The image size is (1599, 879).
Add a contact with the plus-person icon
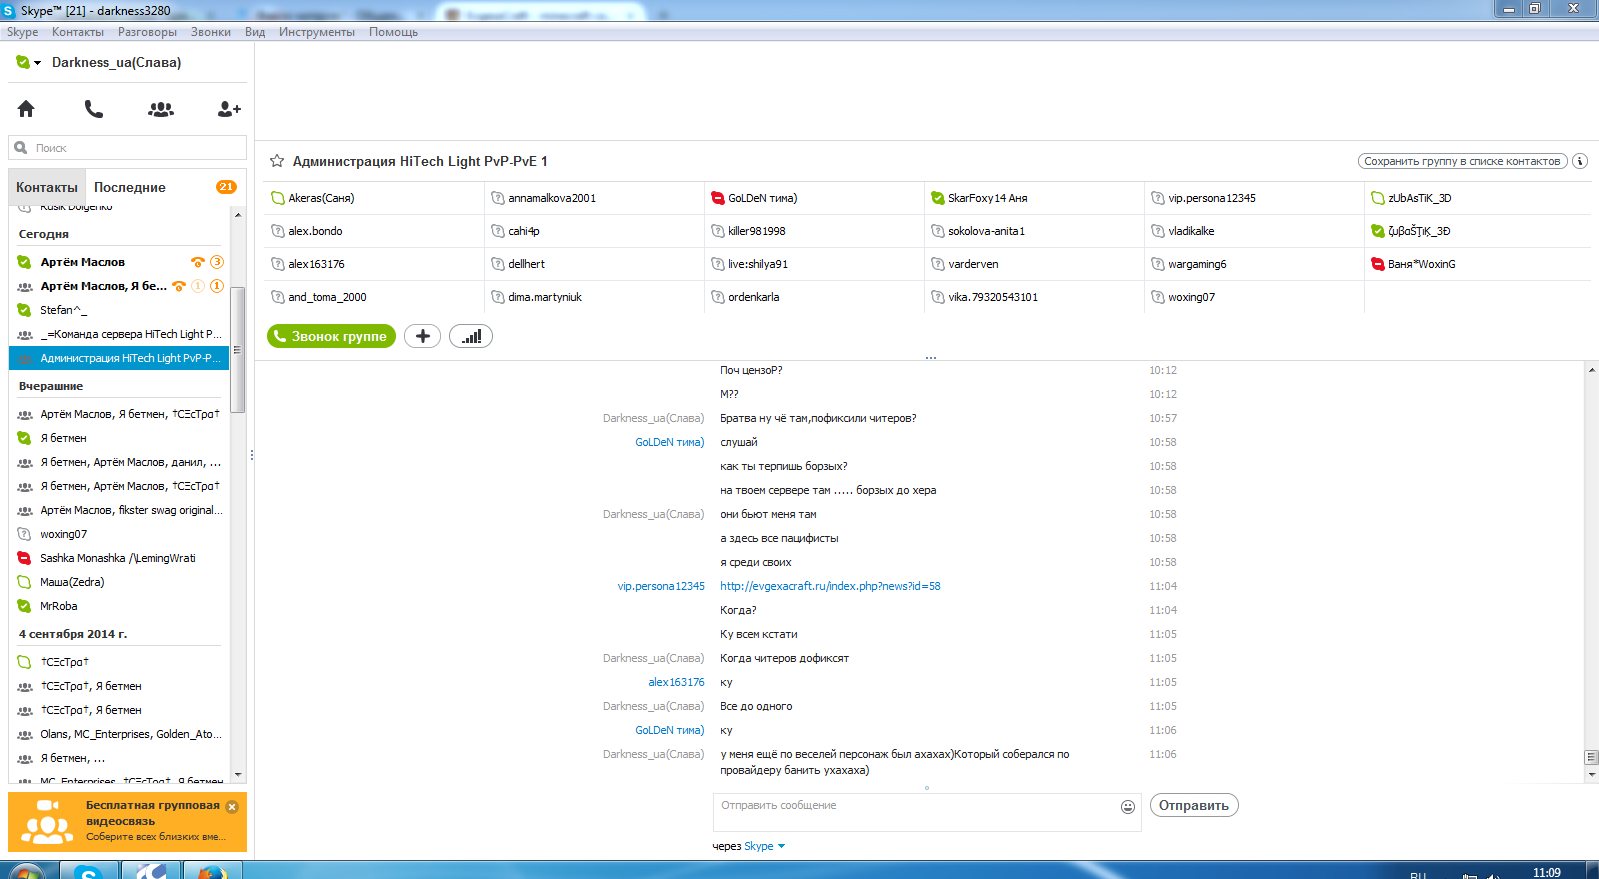pos(229,109)
